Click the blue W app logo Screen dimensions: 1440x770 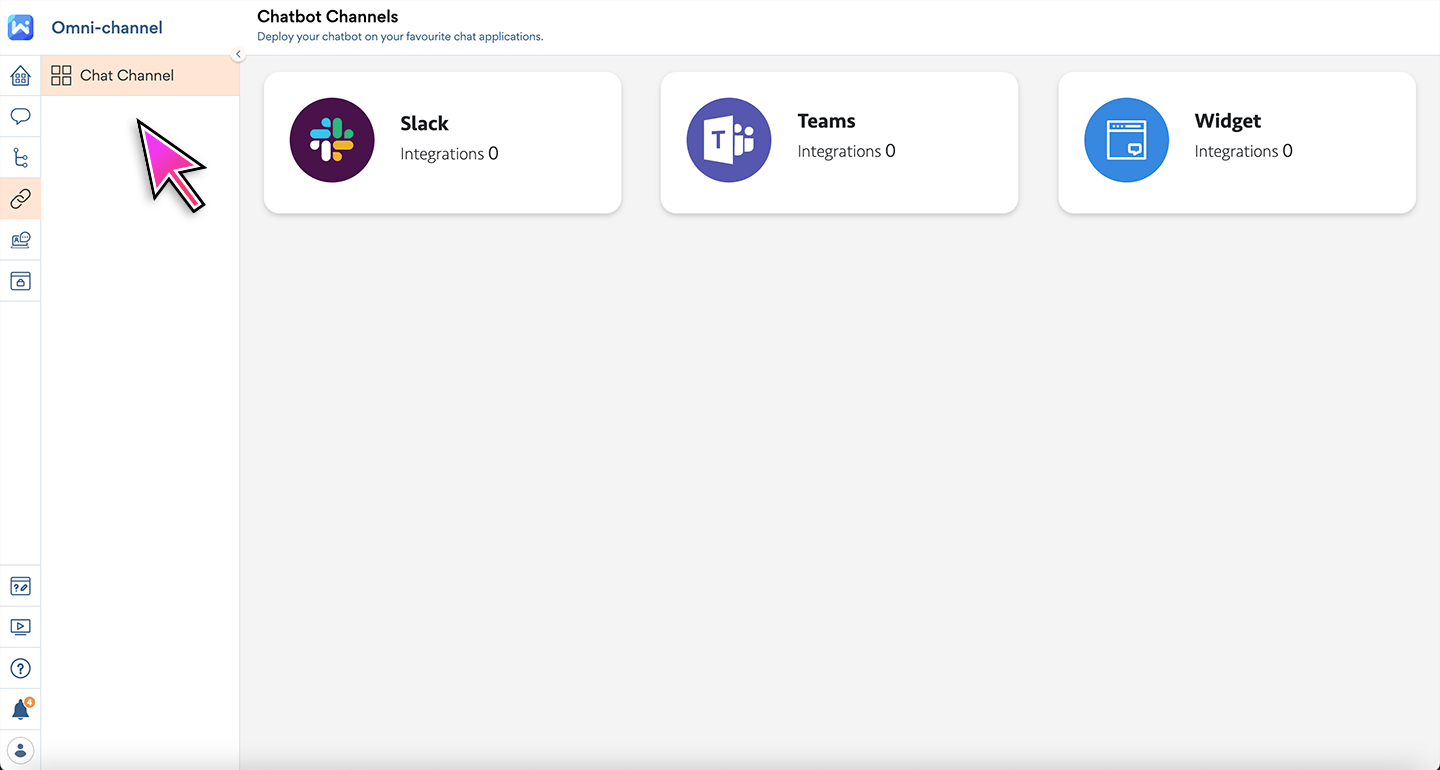pos(20,27)
